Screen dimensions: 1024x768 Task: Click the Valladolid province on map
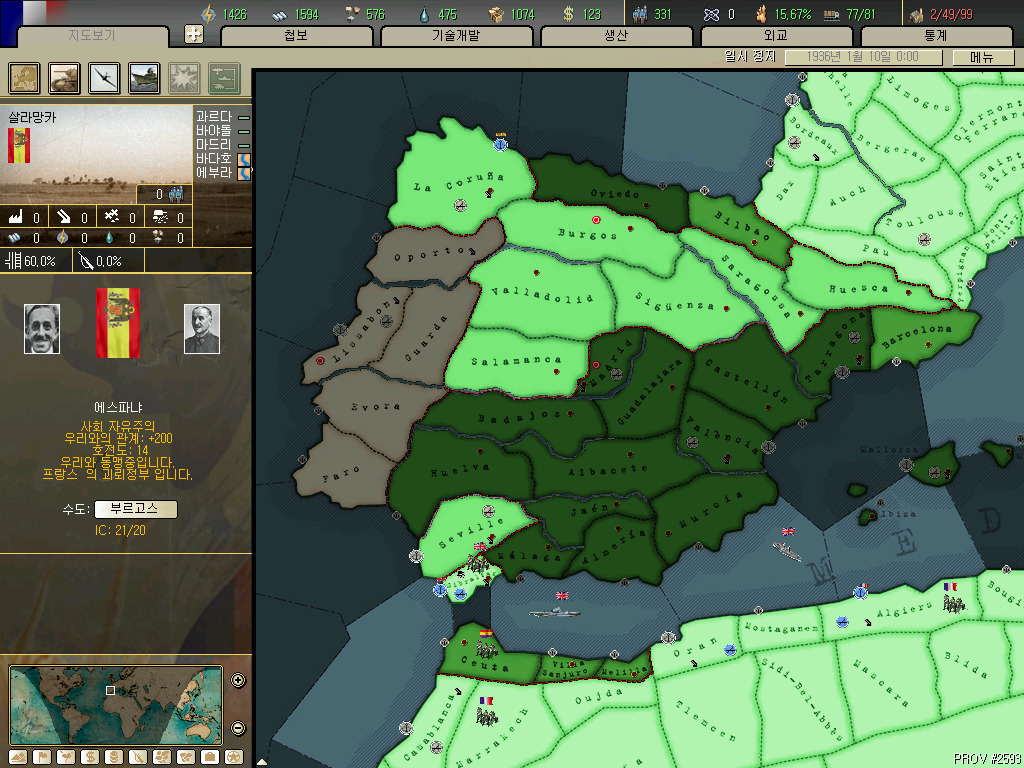[542, 295]
